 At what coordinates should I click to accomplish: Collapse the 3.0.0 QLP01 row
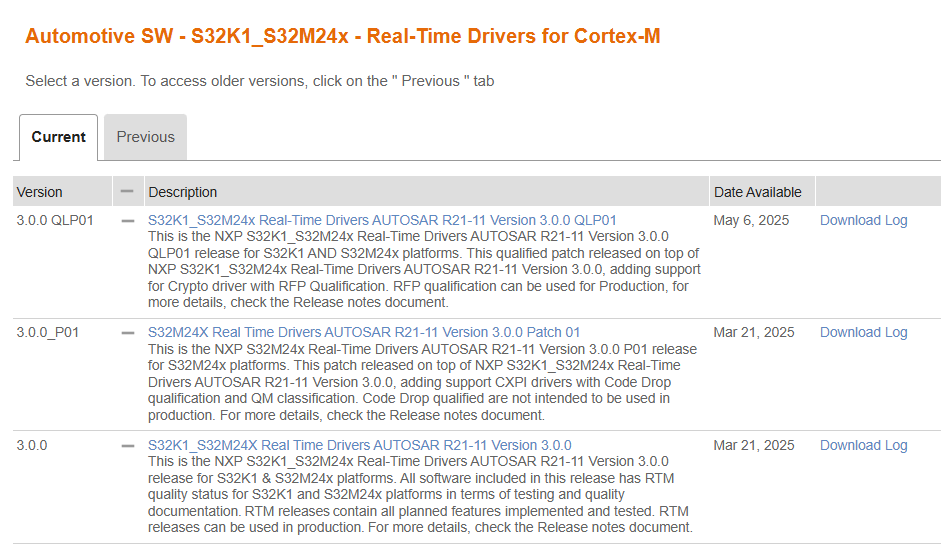point(128,221)
